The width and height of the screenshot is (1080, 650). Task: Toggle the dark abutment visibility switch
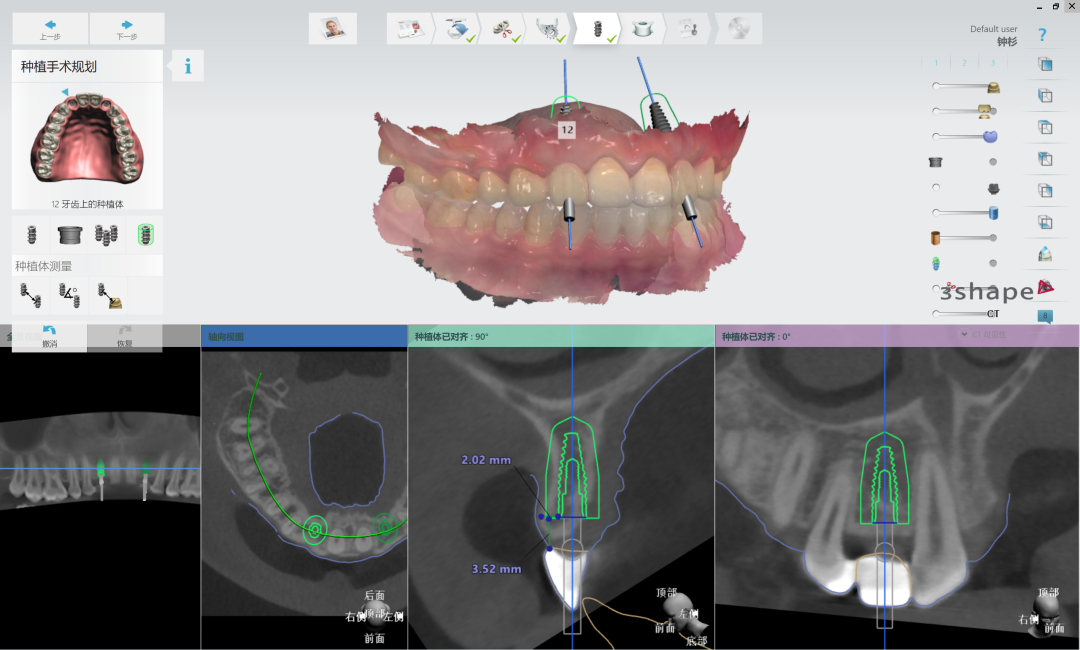936,187
